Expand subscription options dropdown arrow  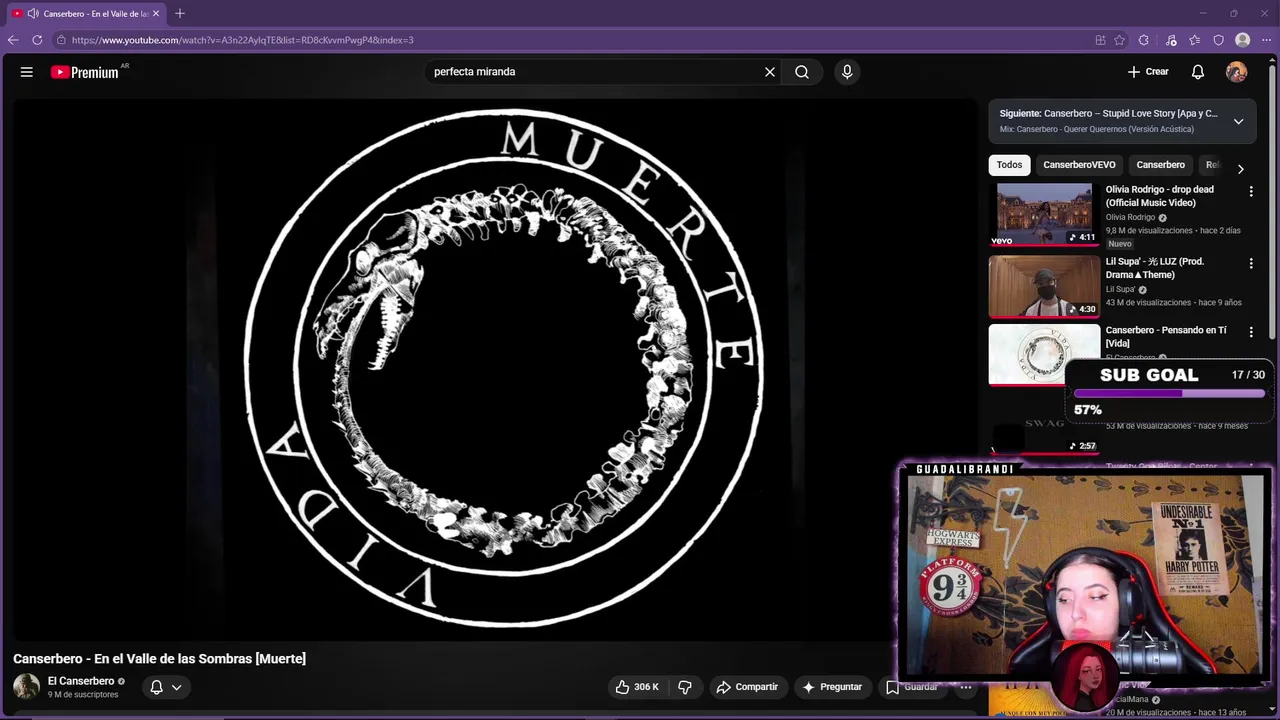(x=176, y=687)
